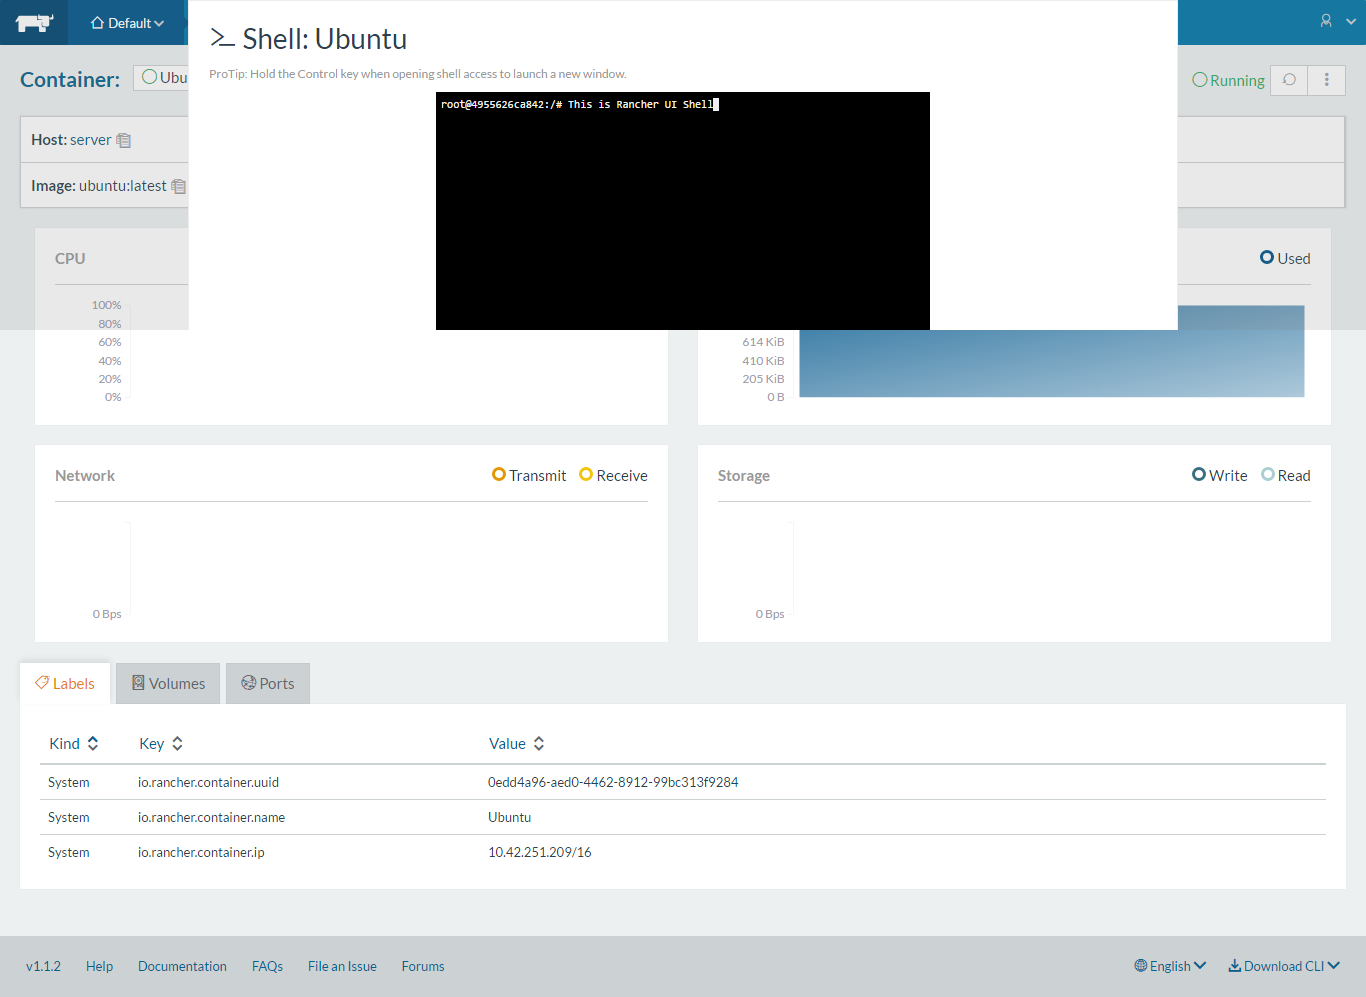The image size is (1366, 997).
Task: Open the File an Issue link
Action: 342,966
